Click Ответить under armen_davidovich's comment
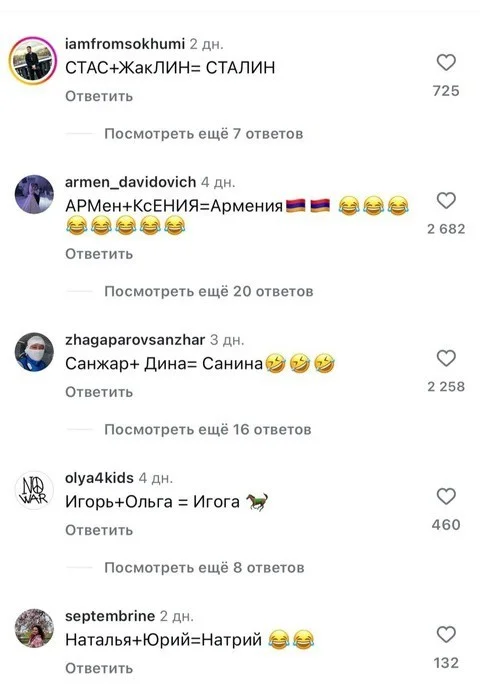 tap(99, 253)
